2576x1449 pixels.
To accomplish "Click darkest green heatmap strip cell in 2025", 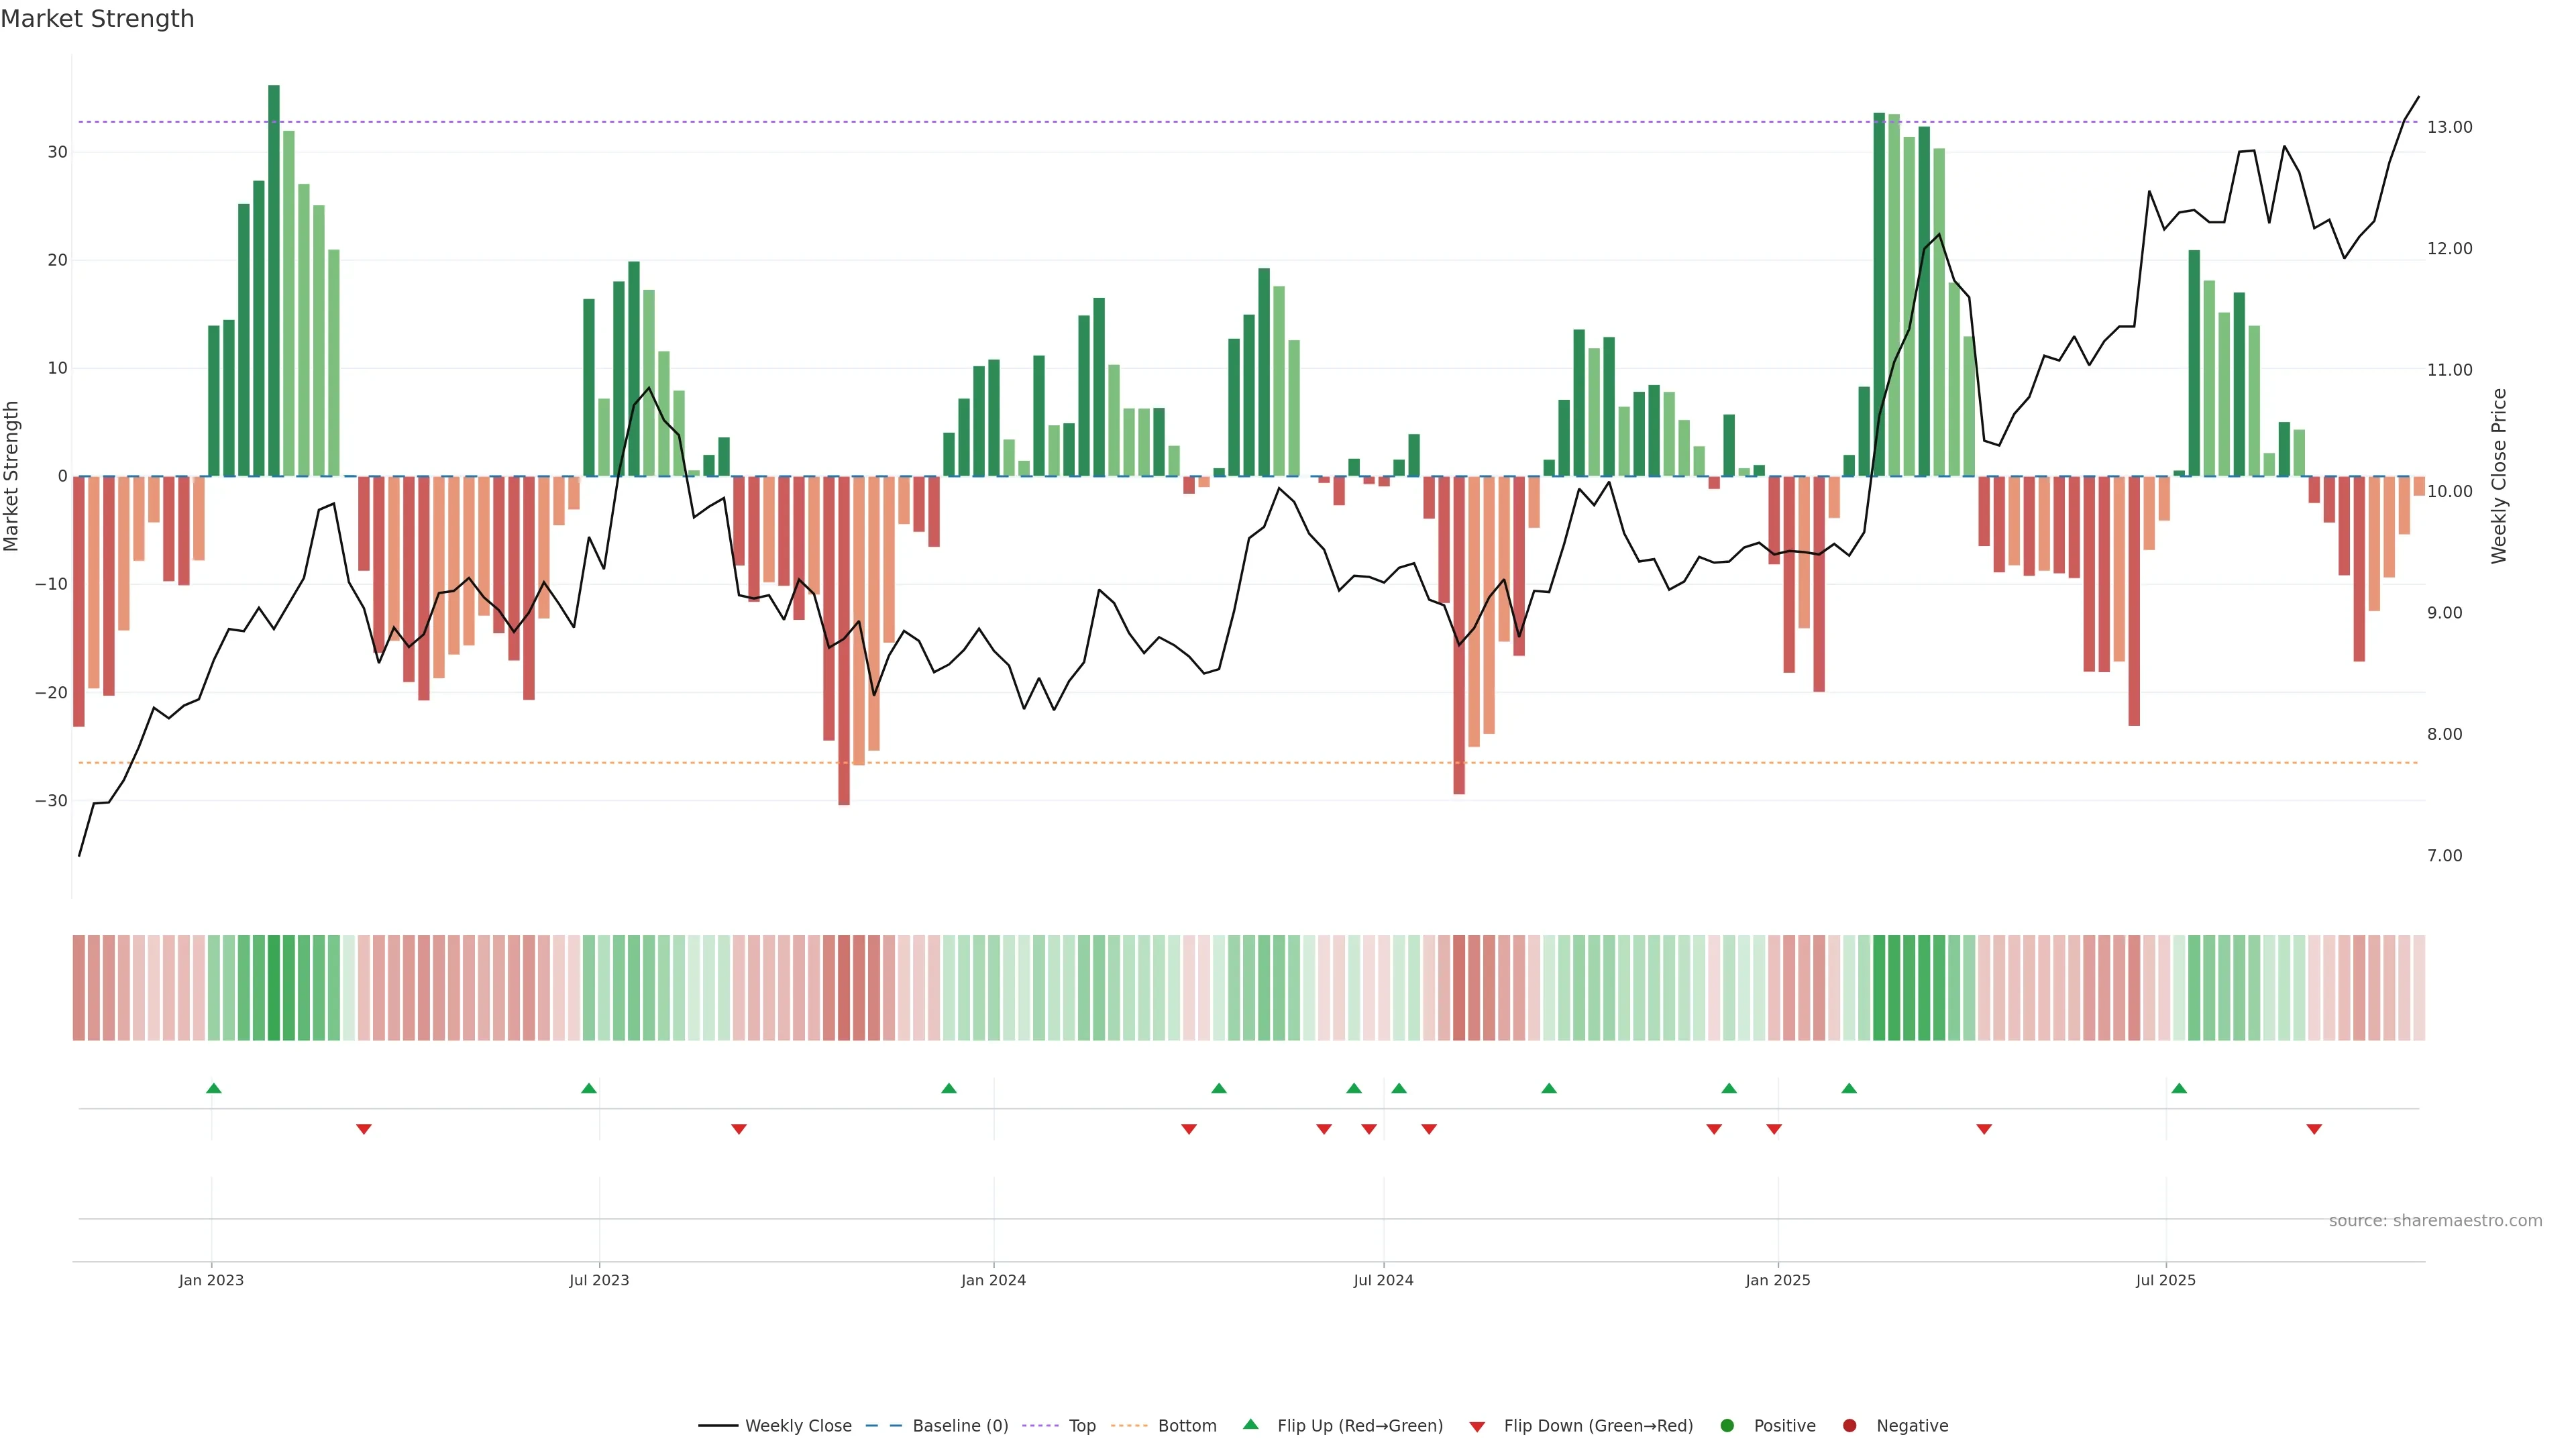I will click(1879, 987).
